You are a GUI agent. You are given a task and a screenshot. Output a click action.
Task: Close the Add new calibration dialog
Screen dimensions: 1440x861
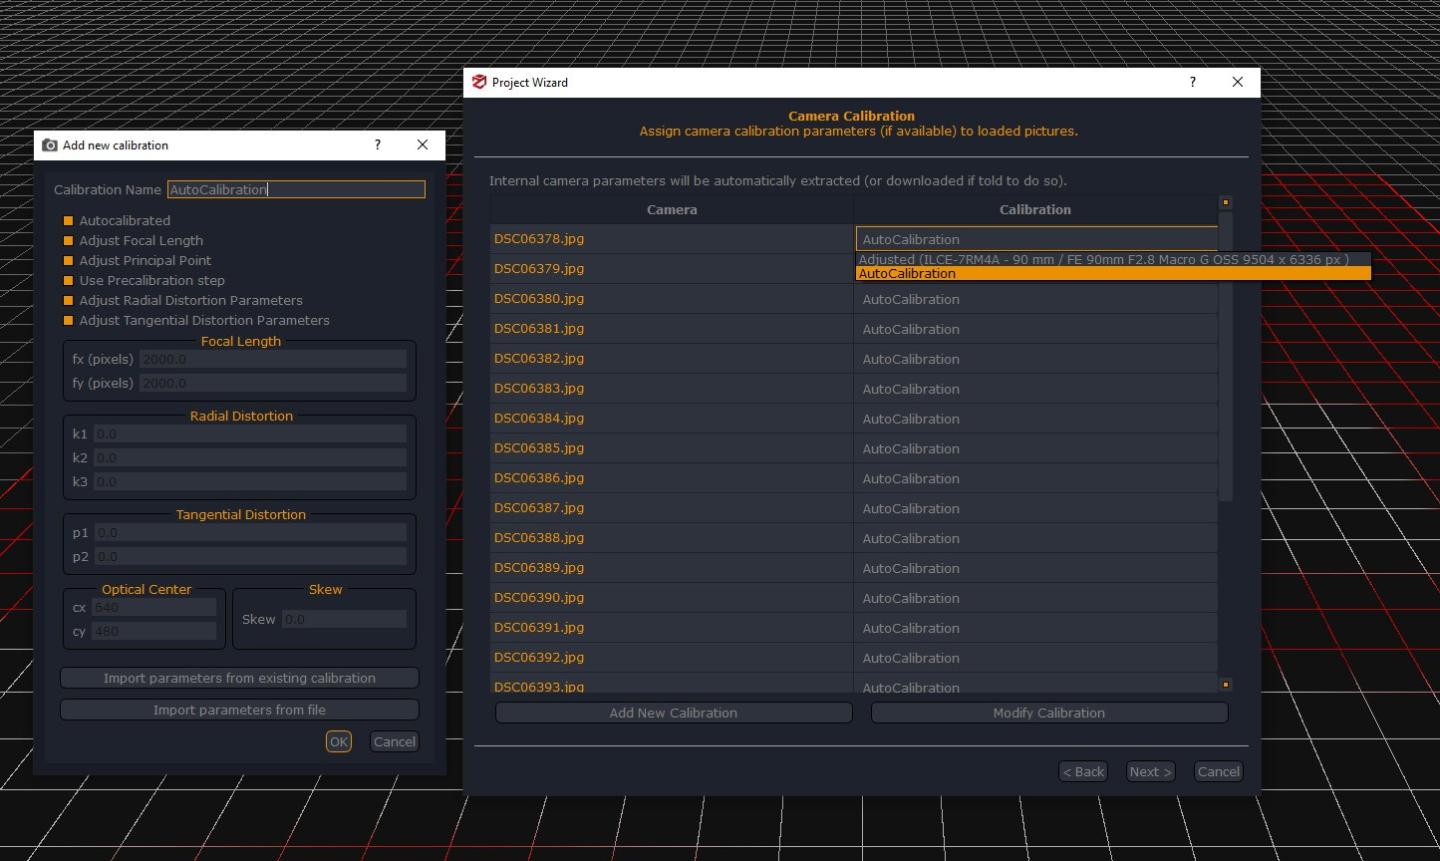422,145
